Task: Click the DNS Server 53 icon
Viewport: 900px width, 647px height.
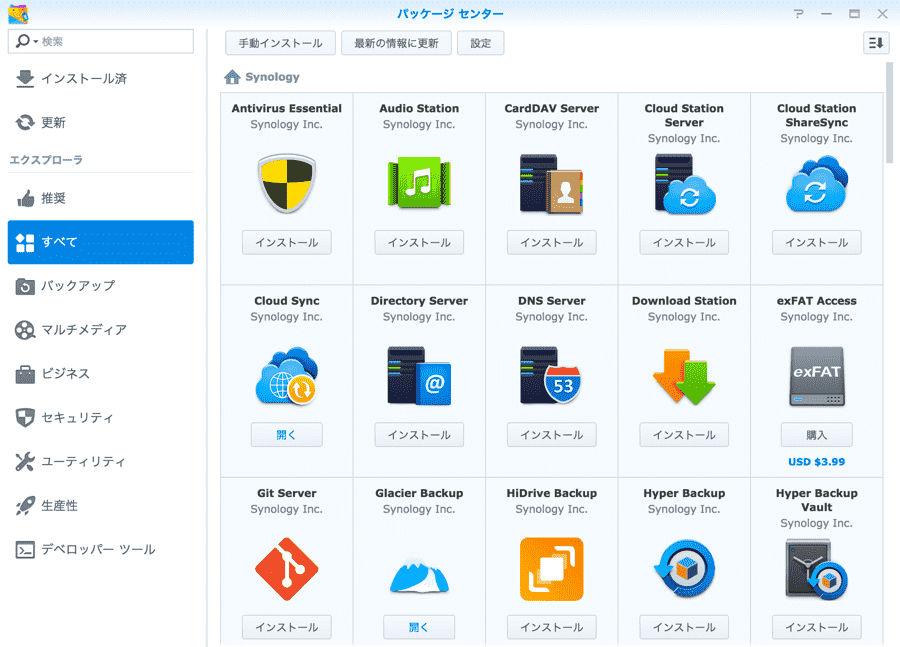Action: 551,376
